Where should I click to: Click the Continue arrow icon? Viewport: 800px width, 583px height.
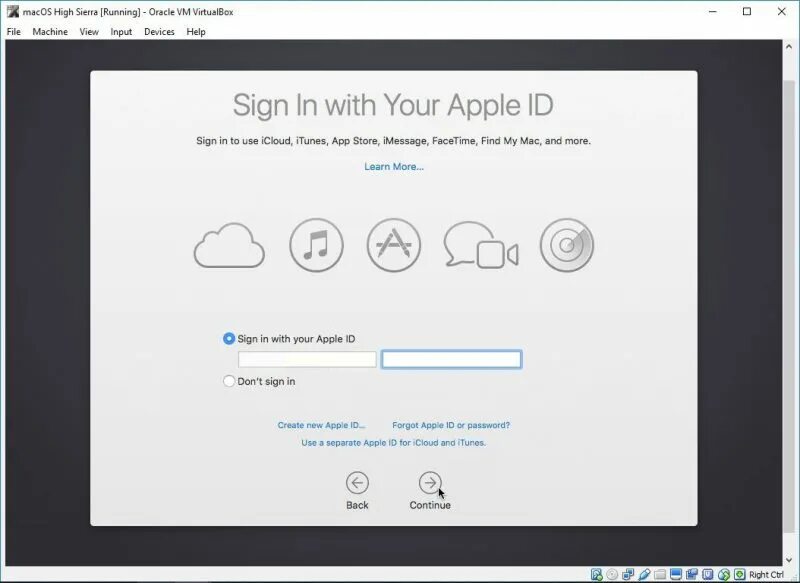tap(430, 483)
